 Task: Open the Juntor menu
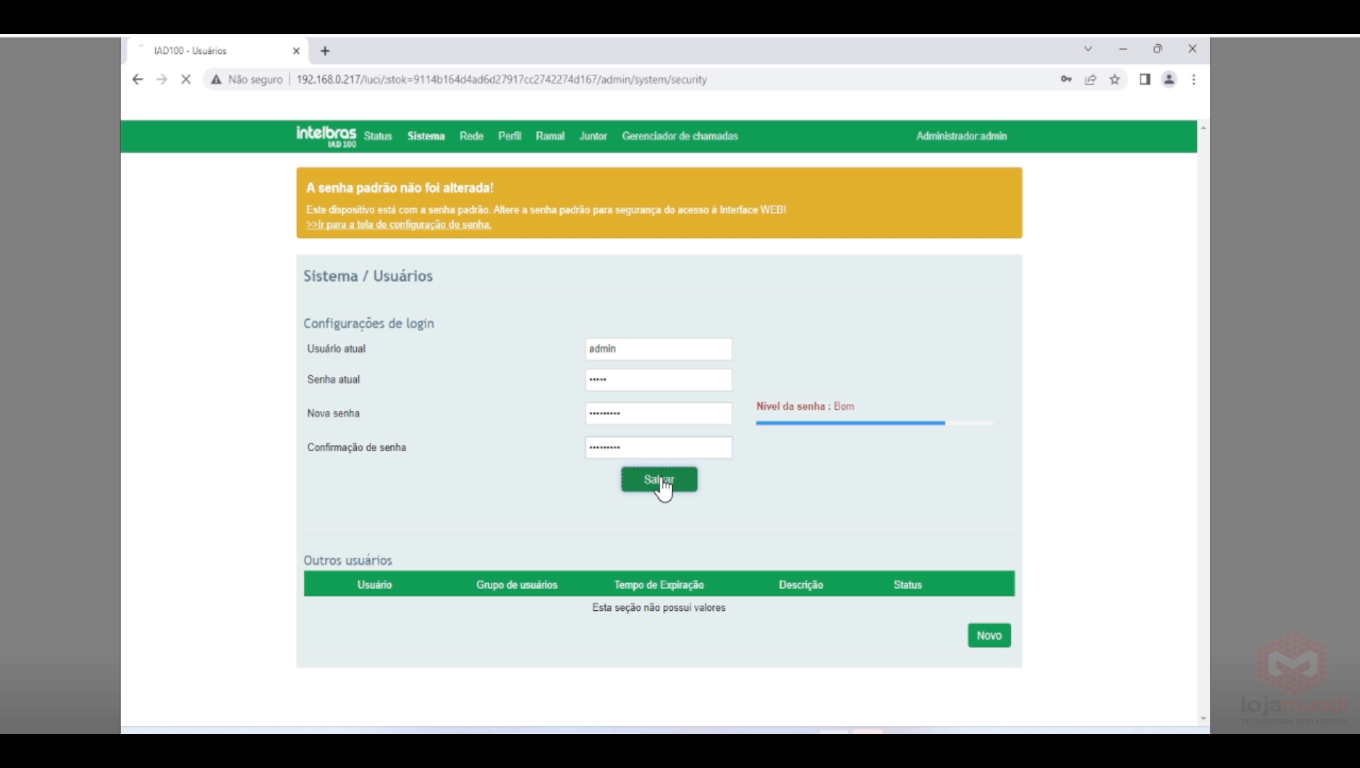(x=593, y=136)
